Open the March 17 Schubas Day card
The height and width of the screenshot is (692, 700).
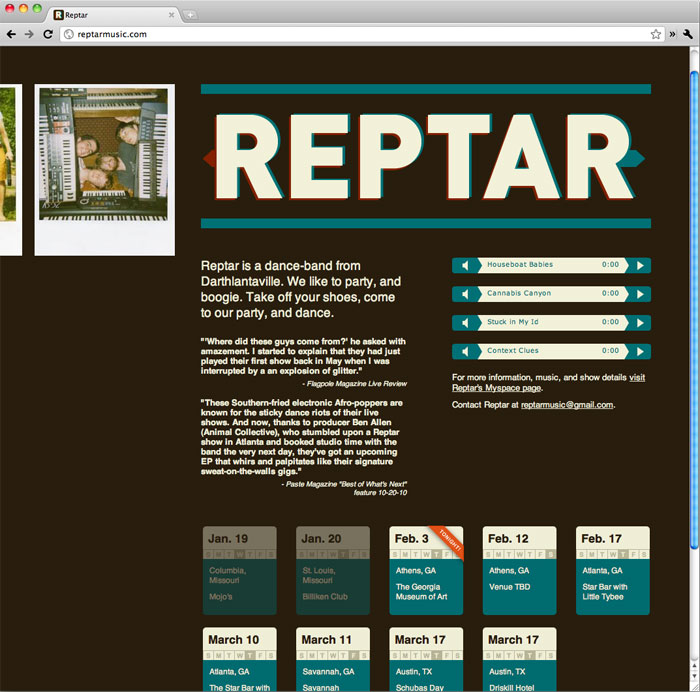pos(426,659)
